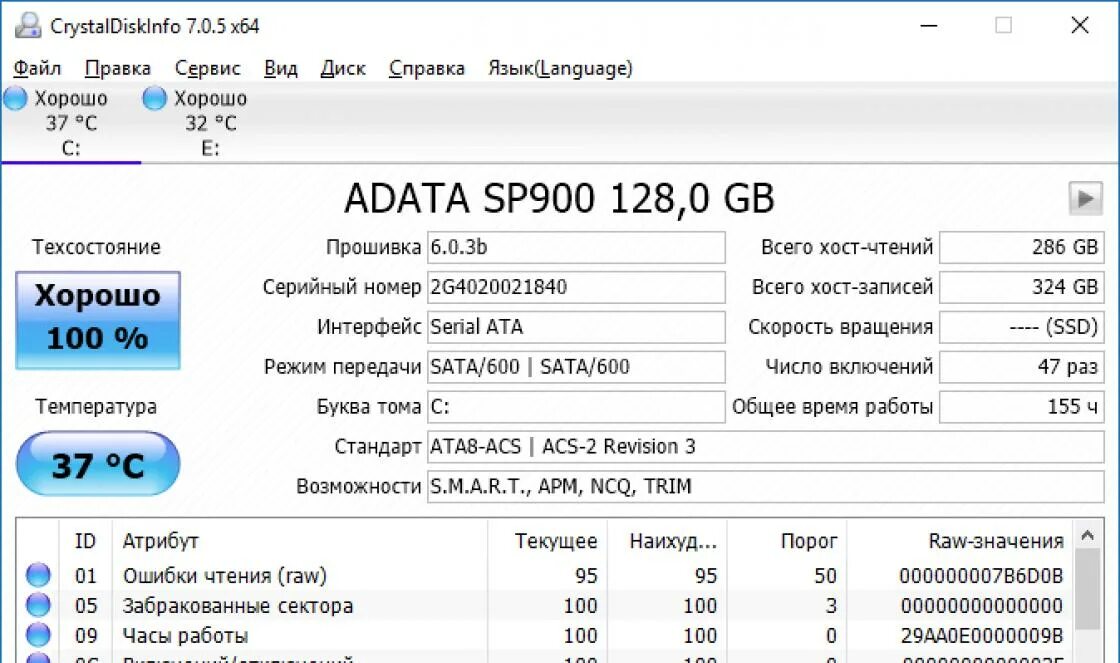Screen dimensions: 1120x663
Task: Click status orb for attribute 05 row
Action: (x=38, y=605)
